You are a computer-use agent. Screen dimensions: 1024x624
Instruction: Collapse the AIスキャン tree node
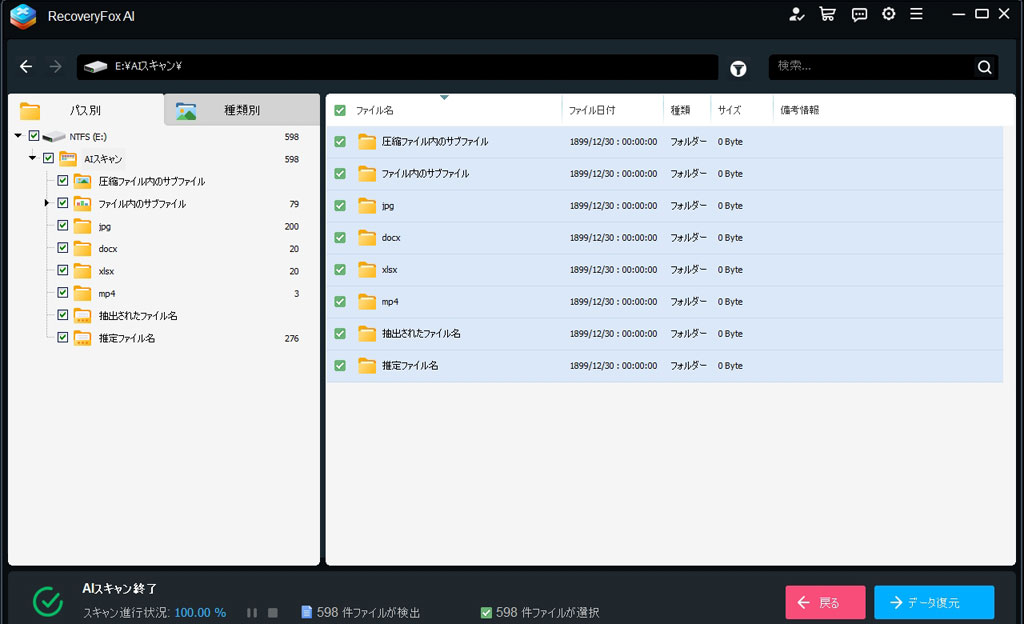pos(33,158)
